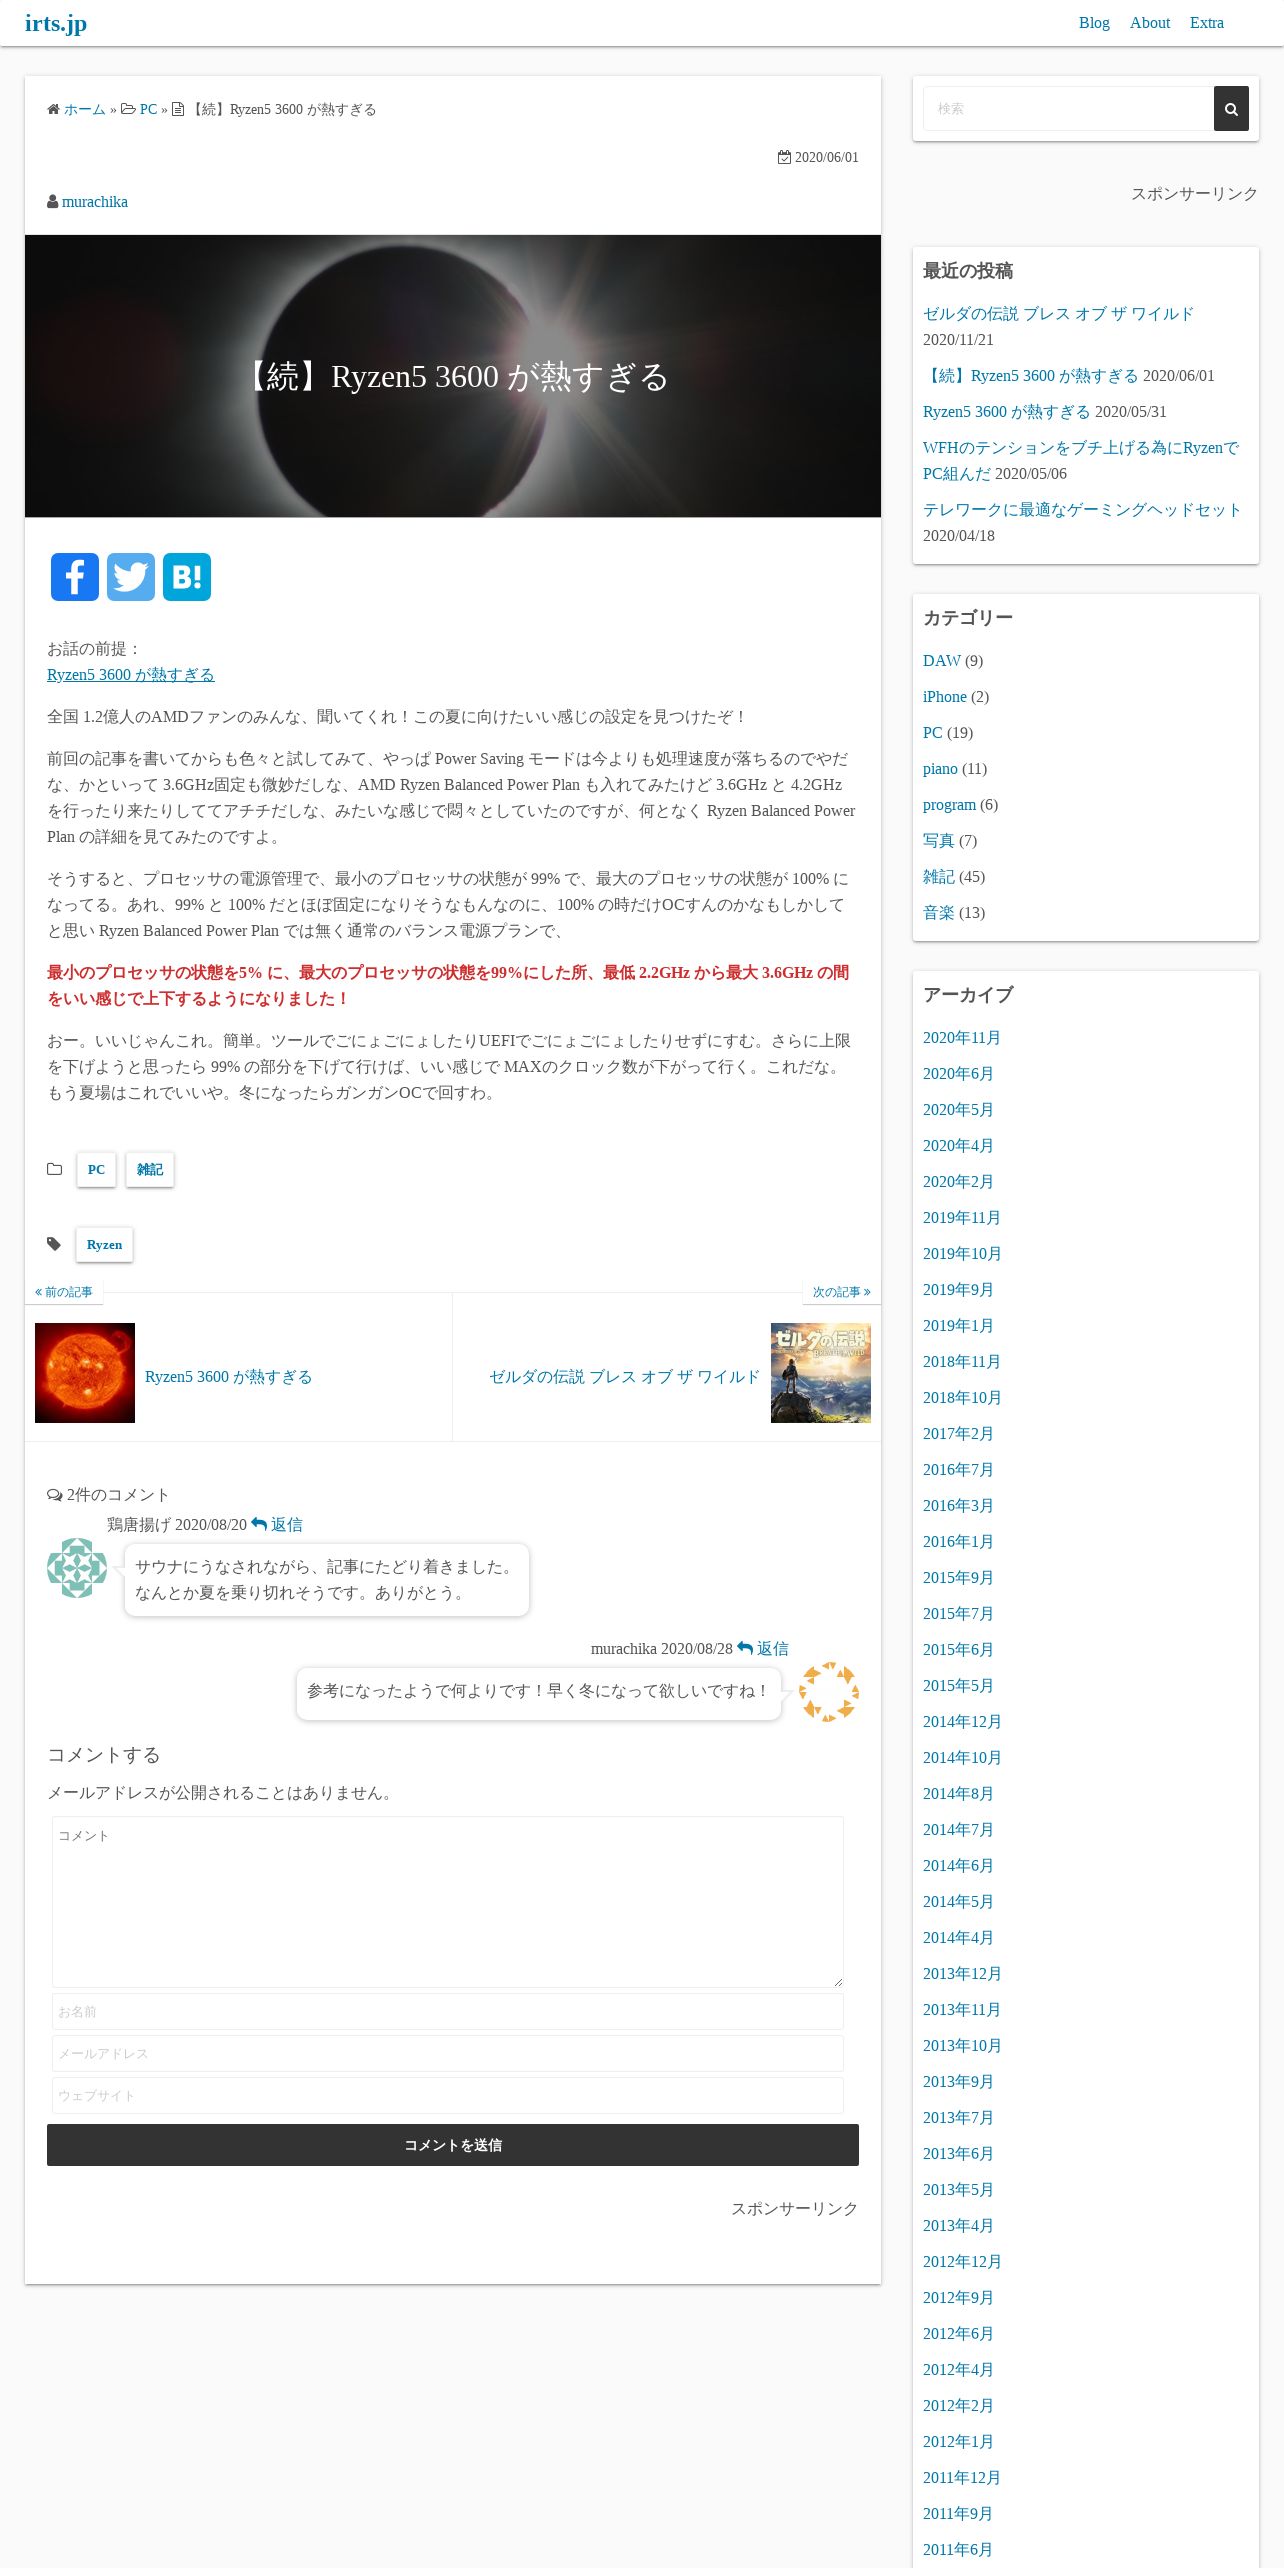1284x2568 pixels.
Task: Go to the irts.jp site logo
Action: tap(56, 23)
